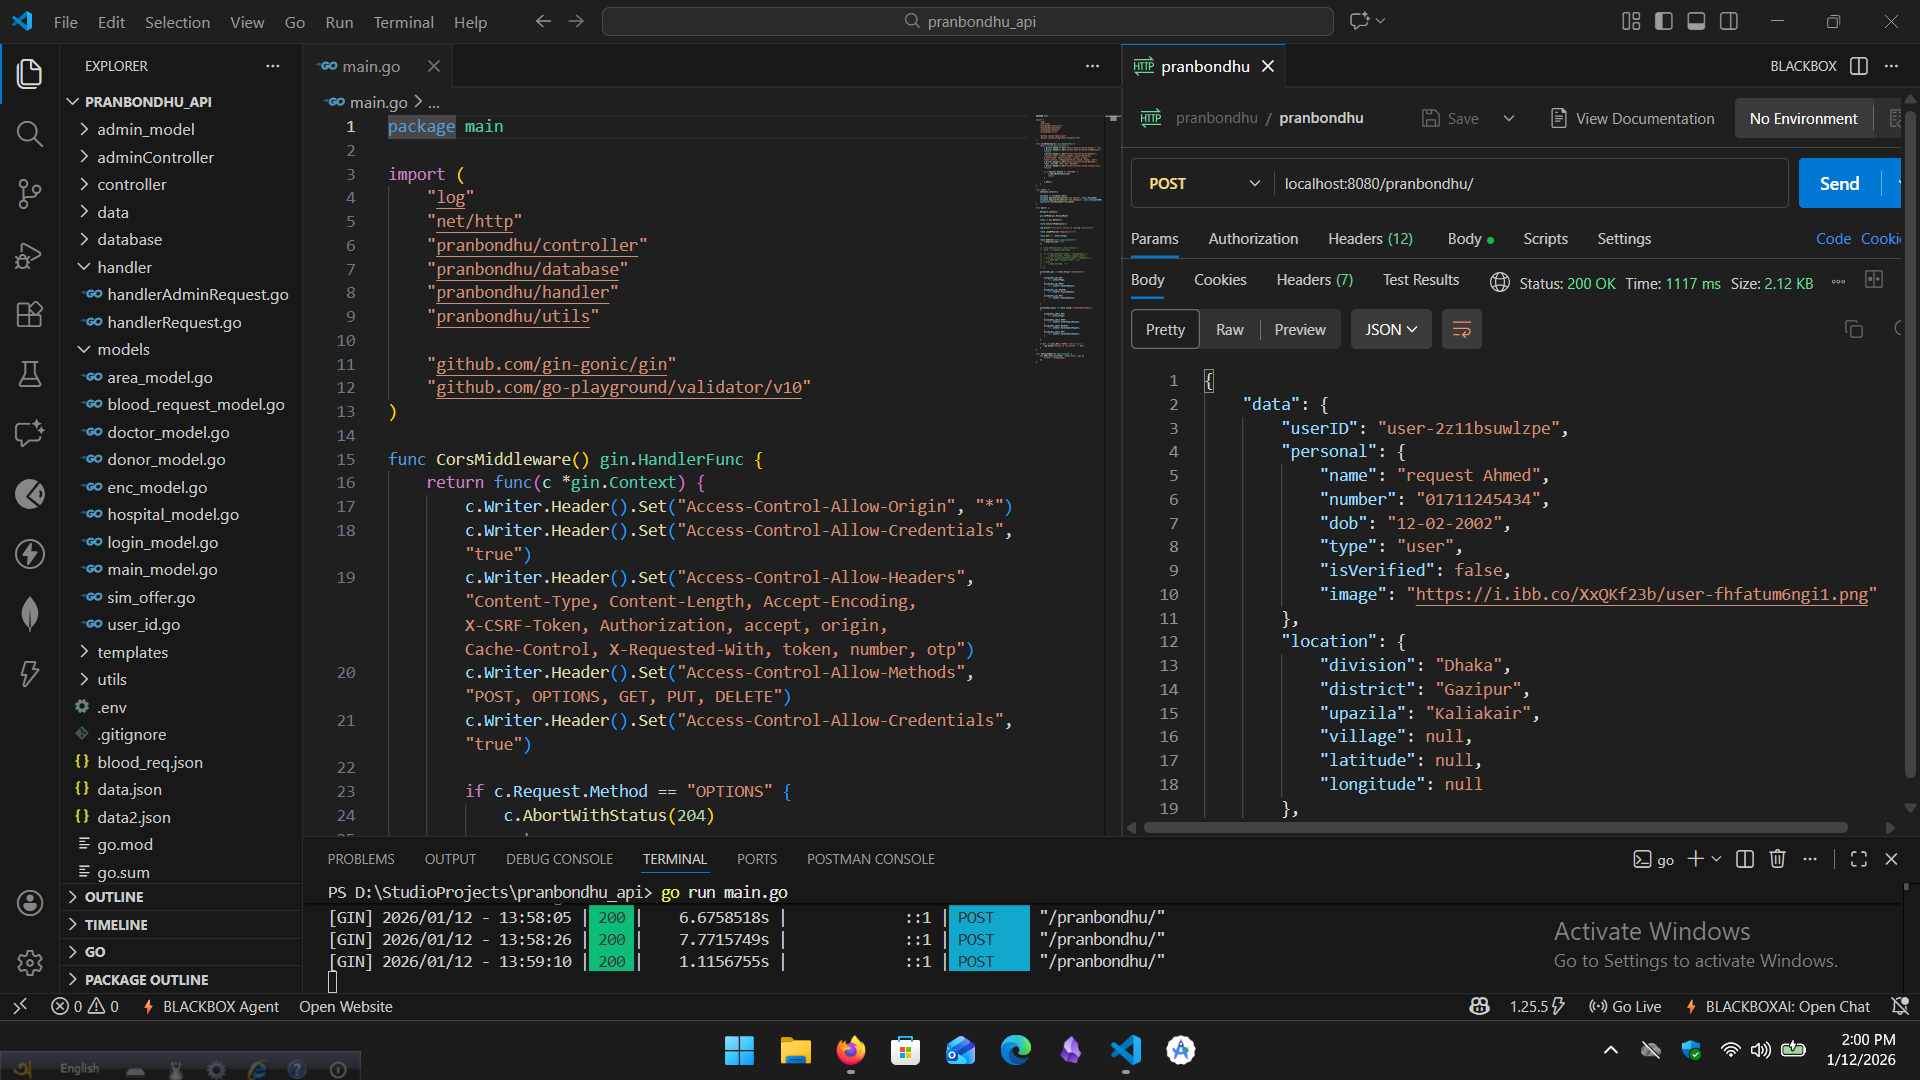
Task: Switch response view to Raw
Action: (x=1229, y=330)
